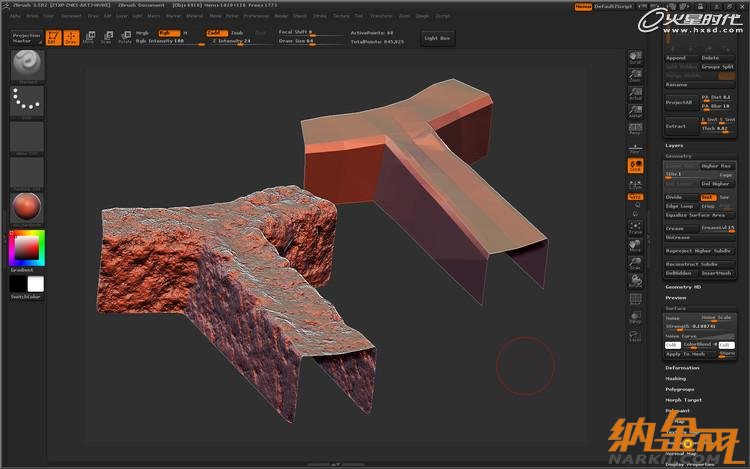Expand the Deformation subpalette
This screenshot has width=750, height=469.
[x=683, y=368]
